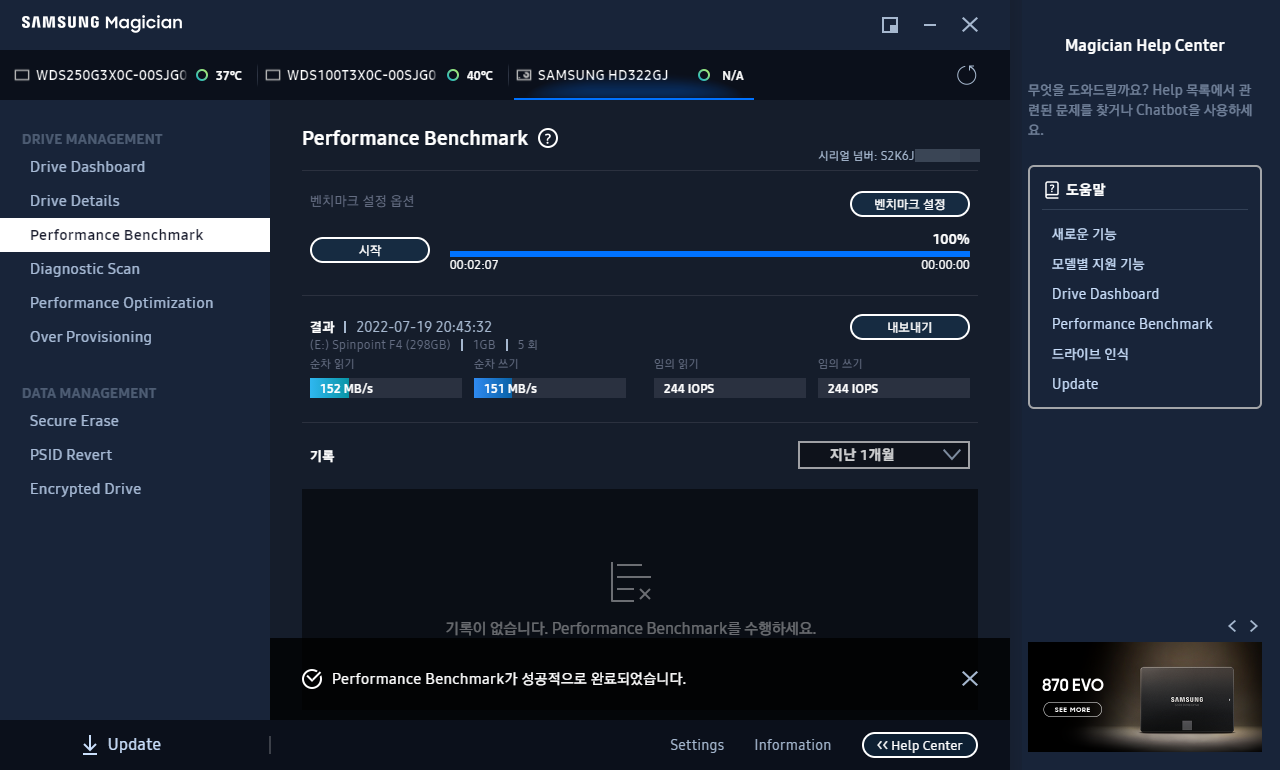Viewport: 1280px width, 770px height.
Task: Click the 244 IOPS random read value
Action: pos(689,388)
